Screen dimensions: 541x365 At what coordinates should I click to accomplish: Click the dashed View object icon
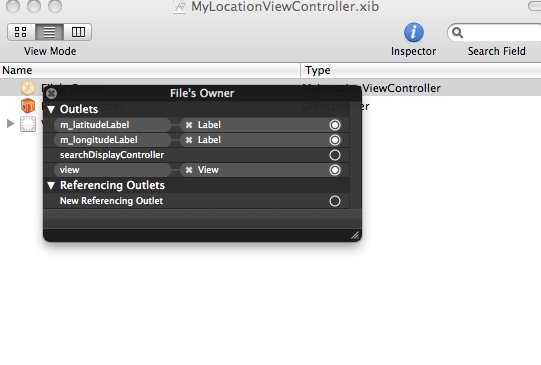28,124
